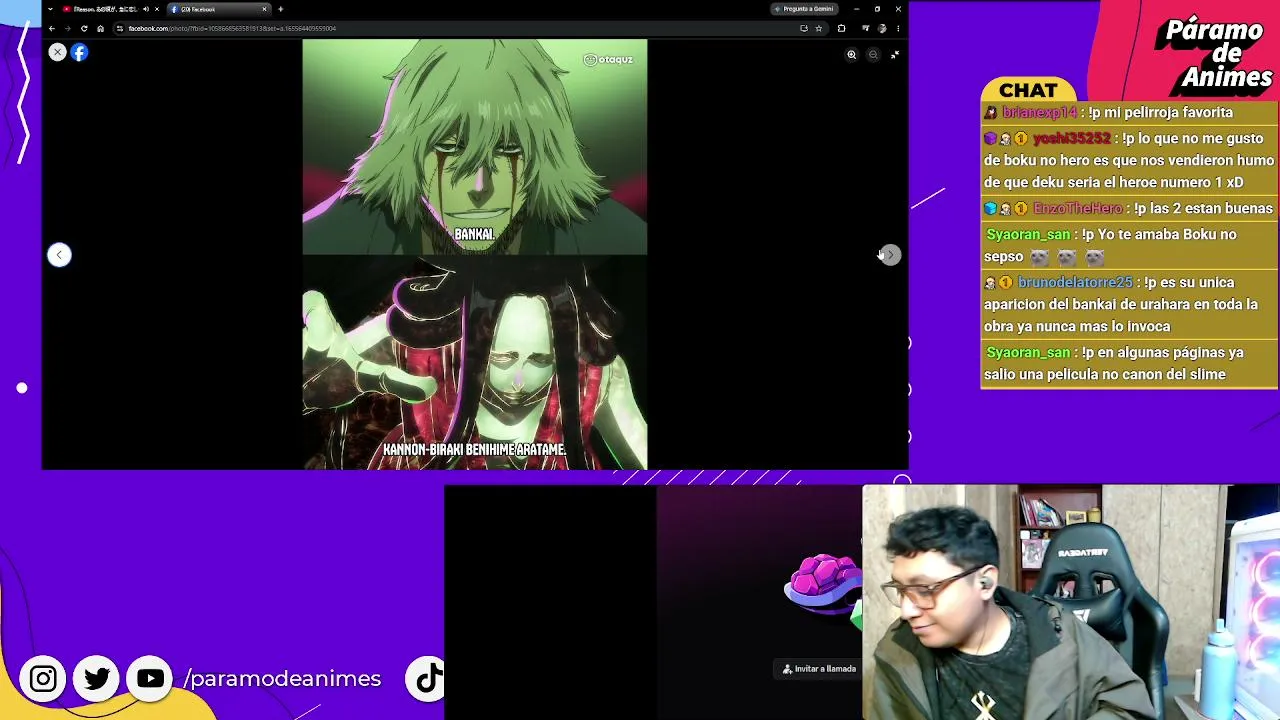Click Pregunta a Gemini button
This screenshot has height=720, width=1280.
pyautogui.click(x=804, y=9)
